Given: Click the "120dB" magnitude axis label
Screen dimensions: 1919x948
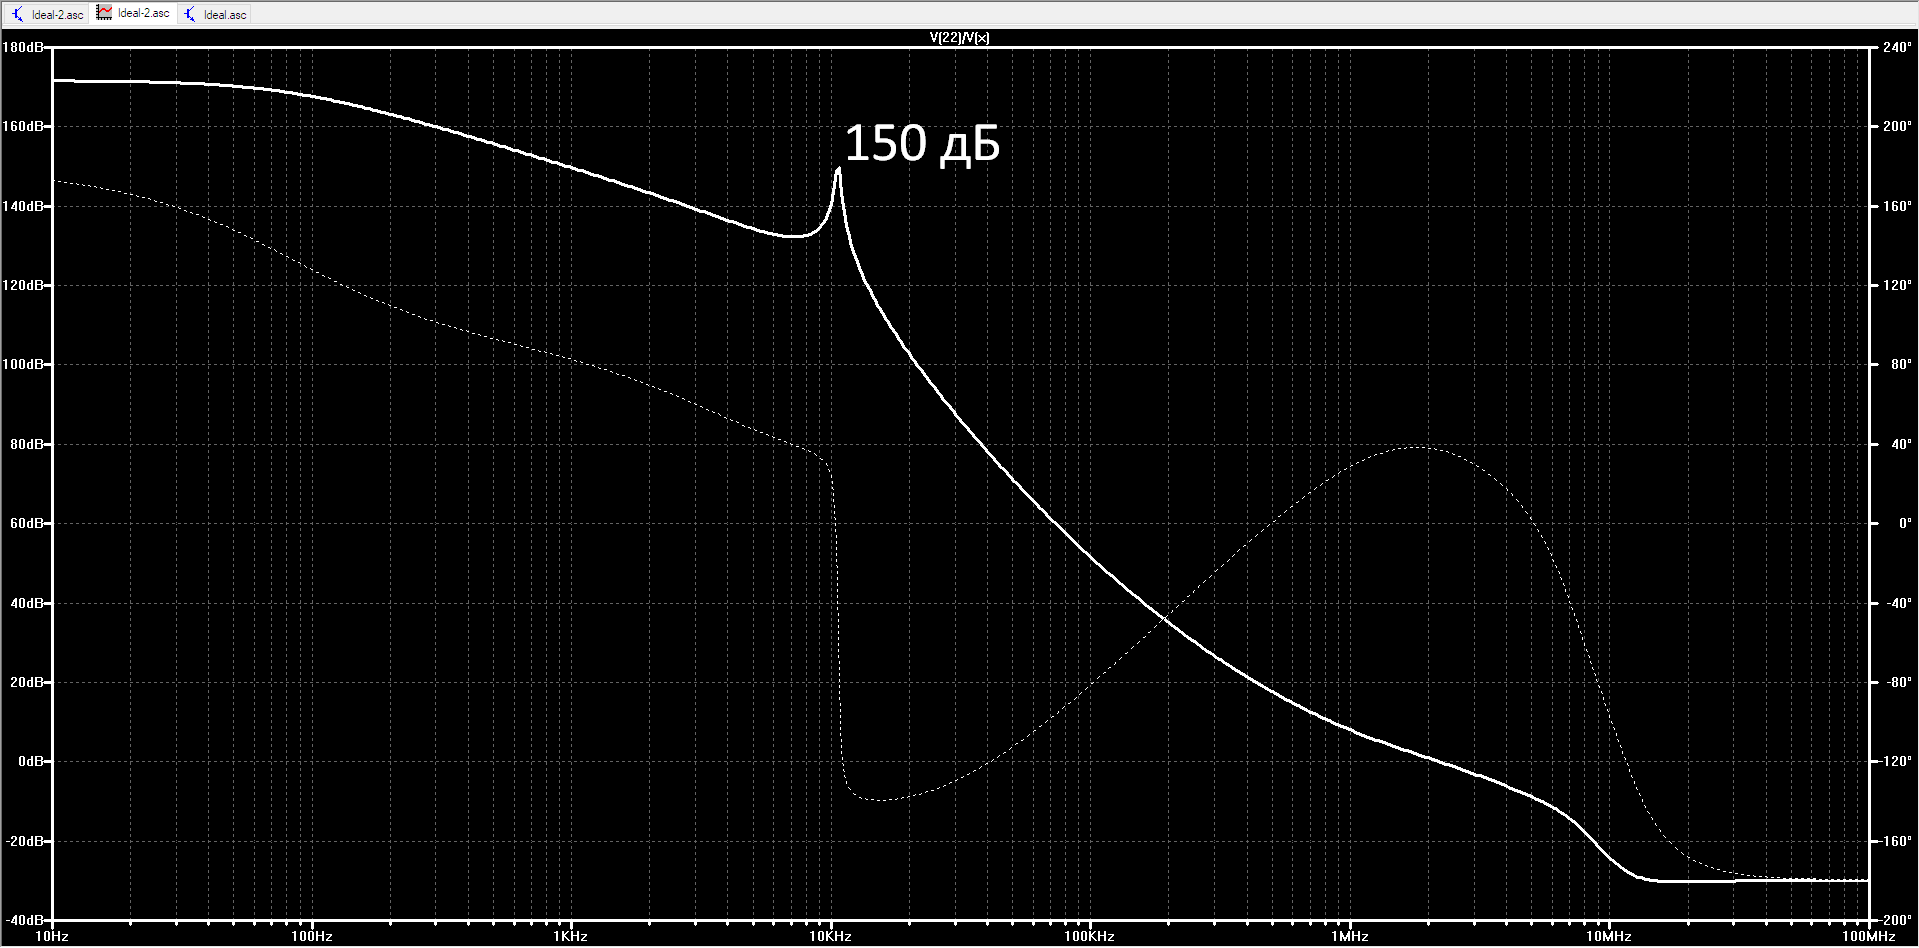Looking at the screenshot, I should pyautogui.click(x=22, y=285).
